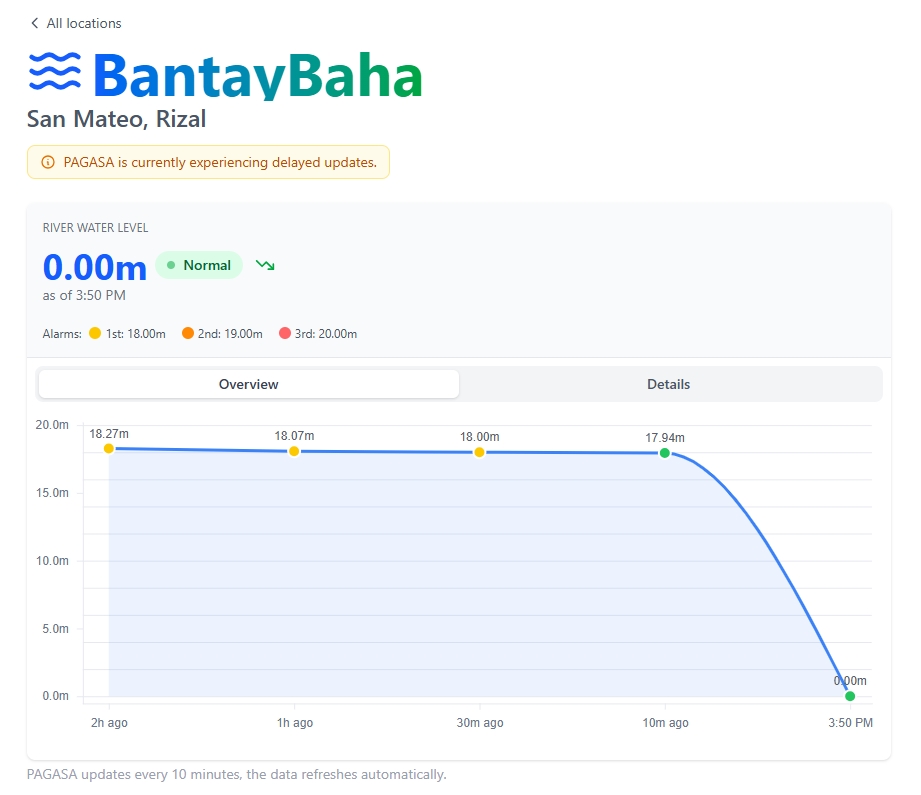Image resolution: width=921 pixels, height=795 pixels.
Task: Click the downward trend arrow icon
Action: tap(265, 265)
